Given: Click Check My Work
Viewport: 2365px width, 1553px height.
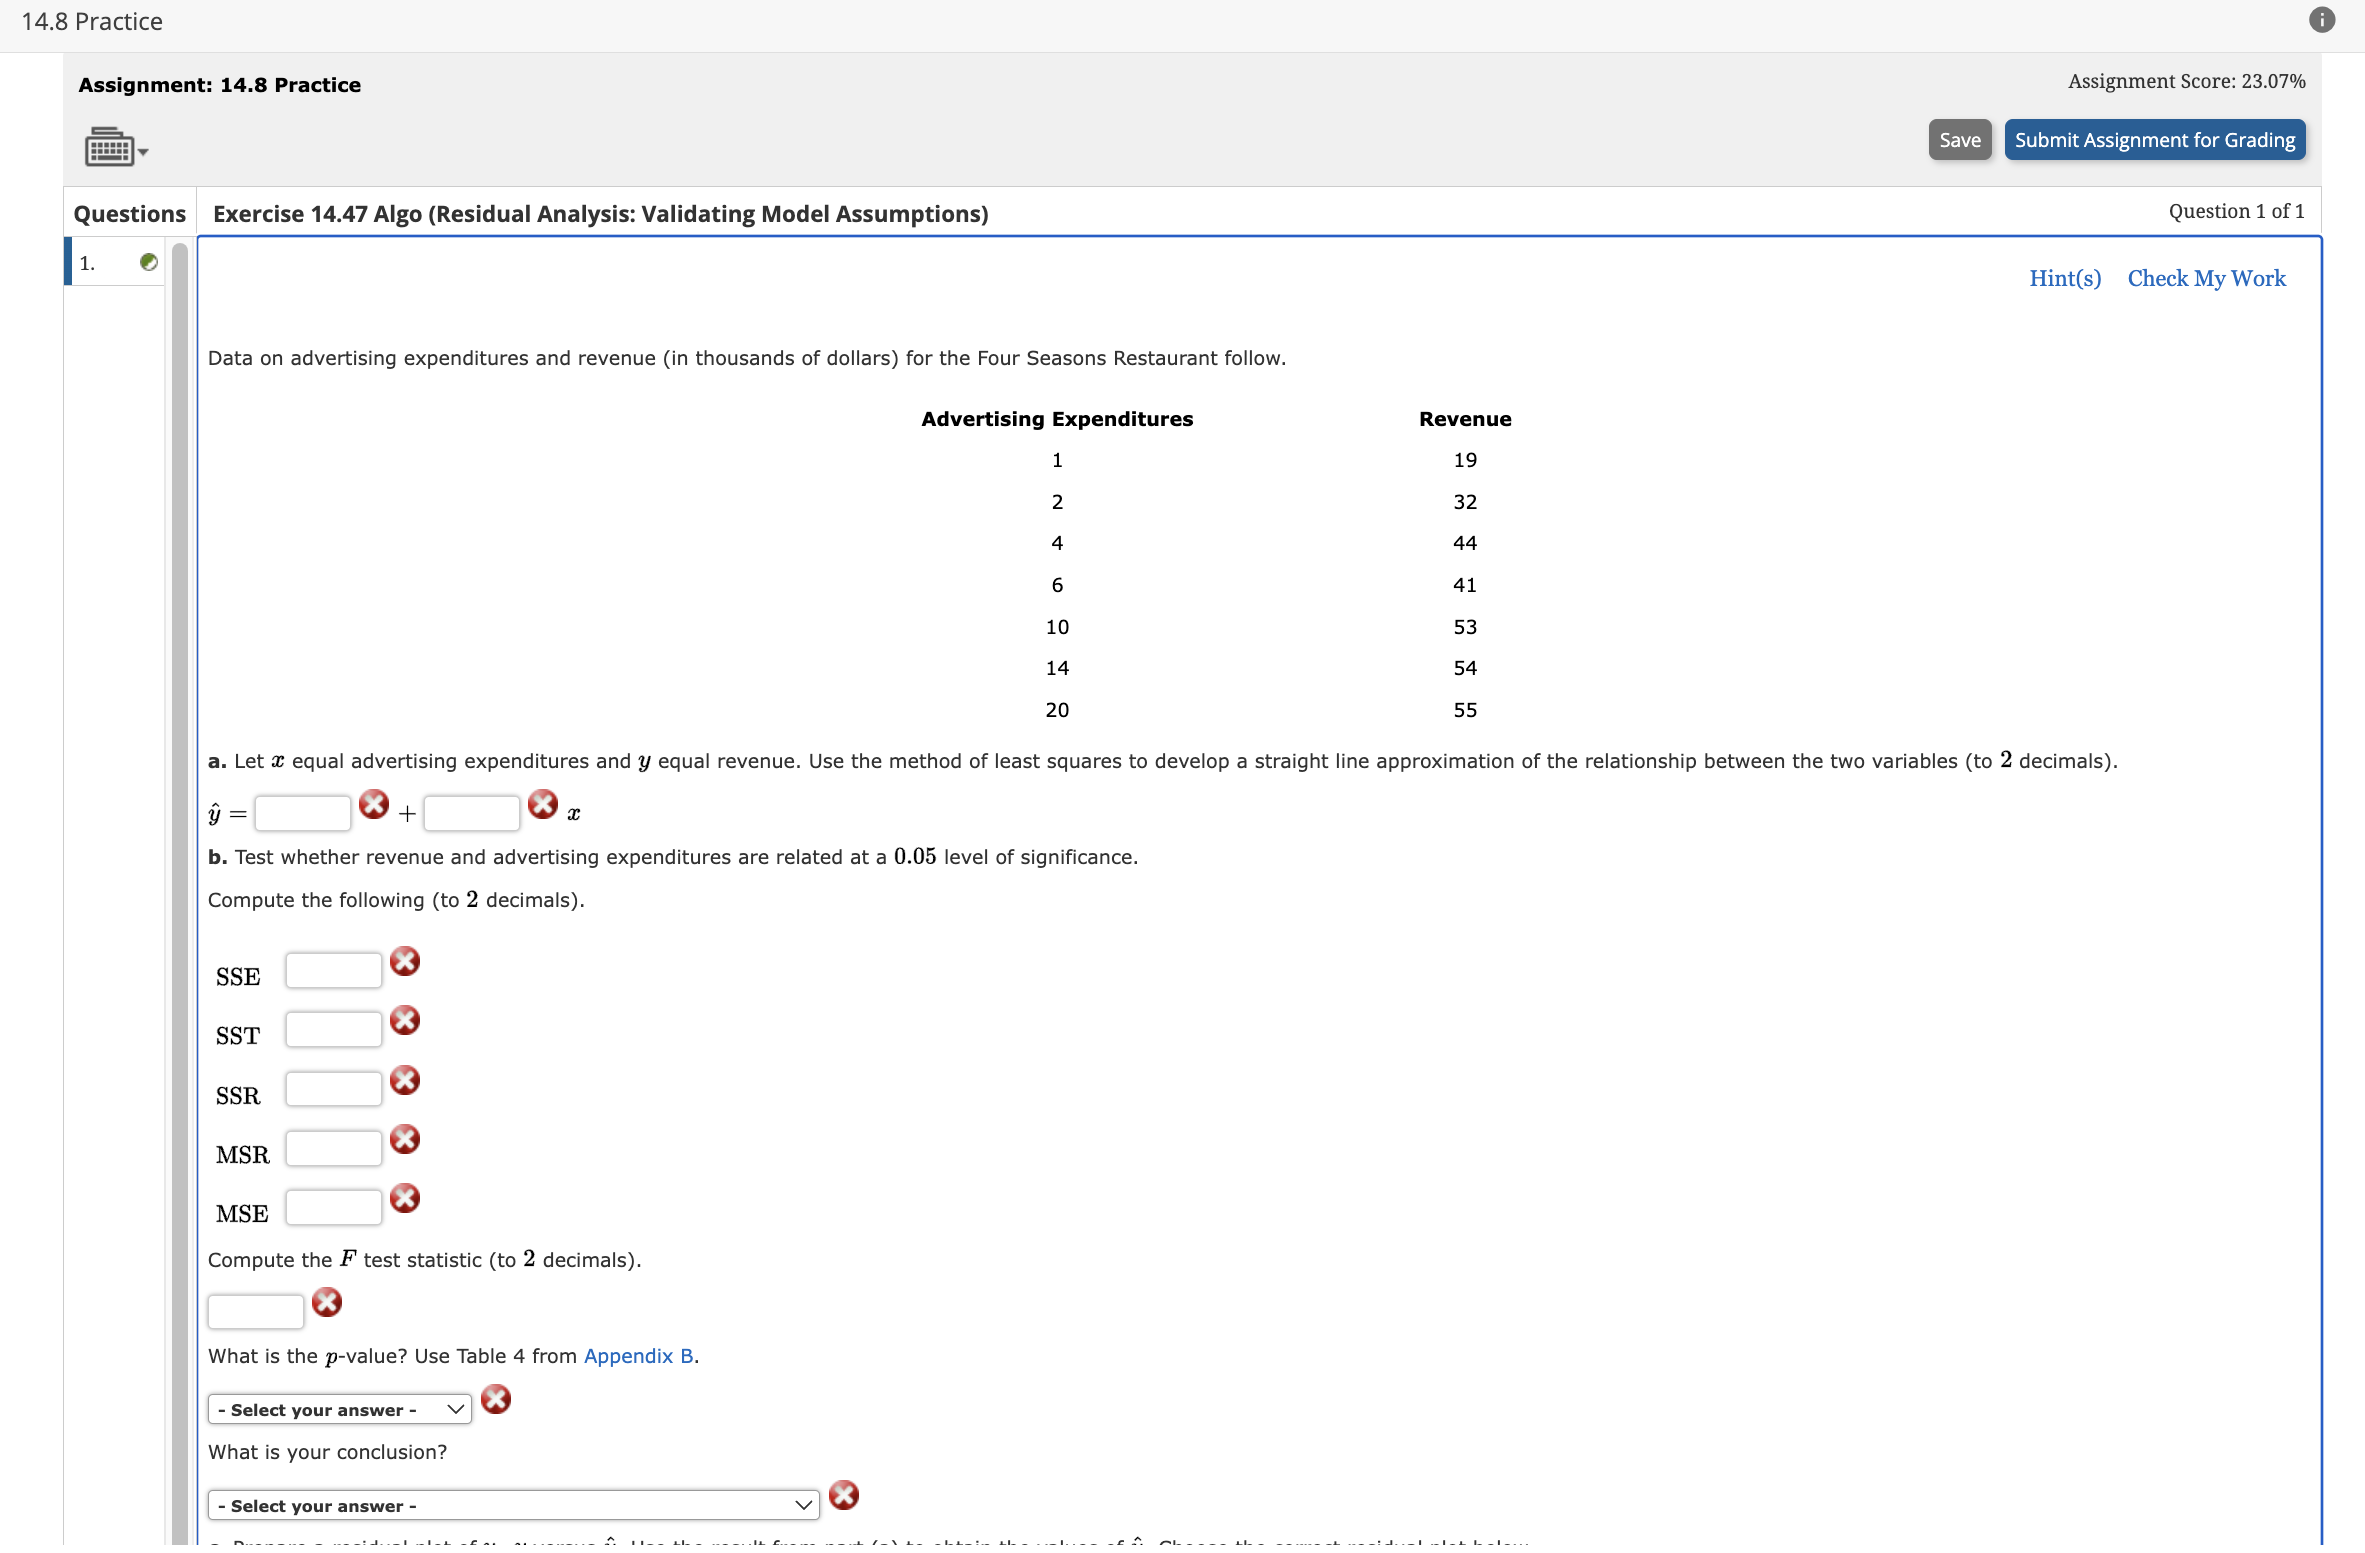Looking at the screenshot, I should coord(2206,278).
